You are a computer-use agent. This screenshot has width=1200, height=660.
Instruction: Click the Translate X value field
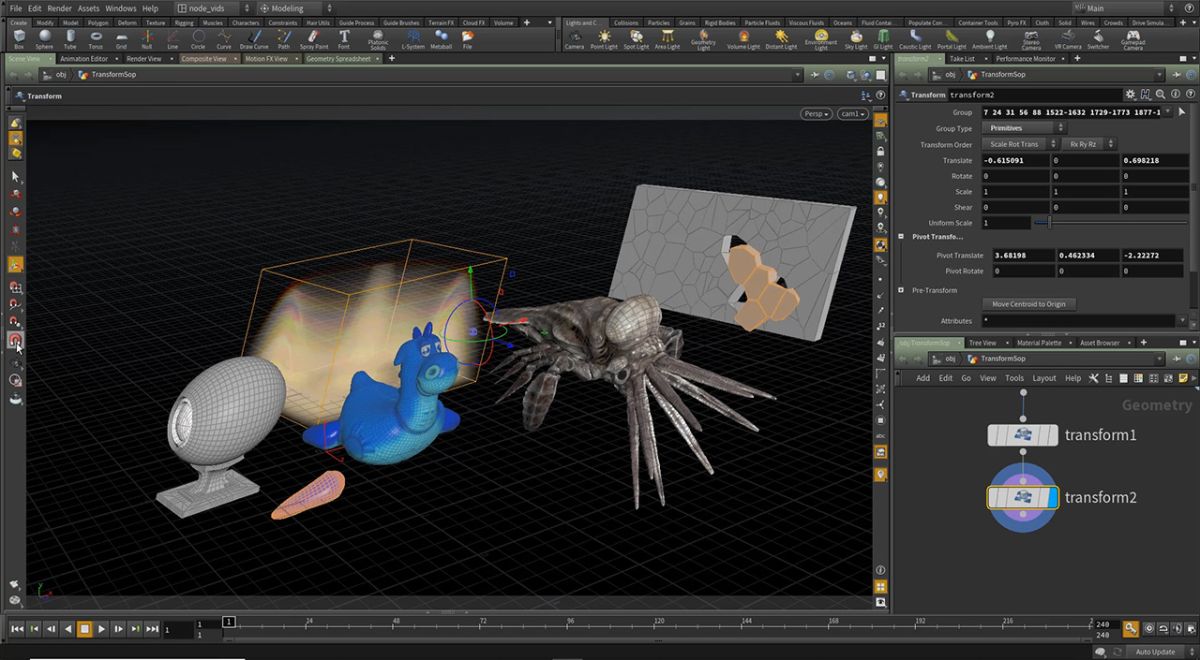1016,160
